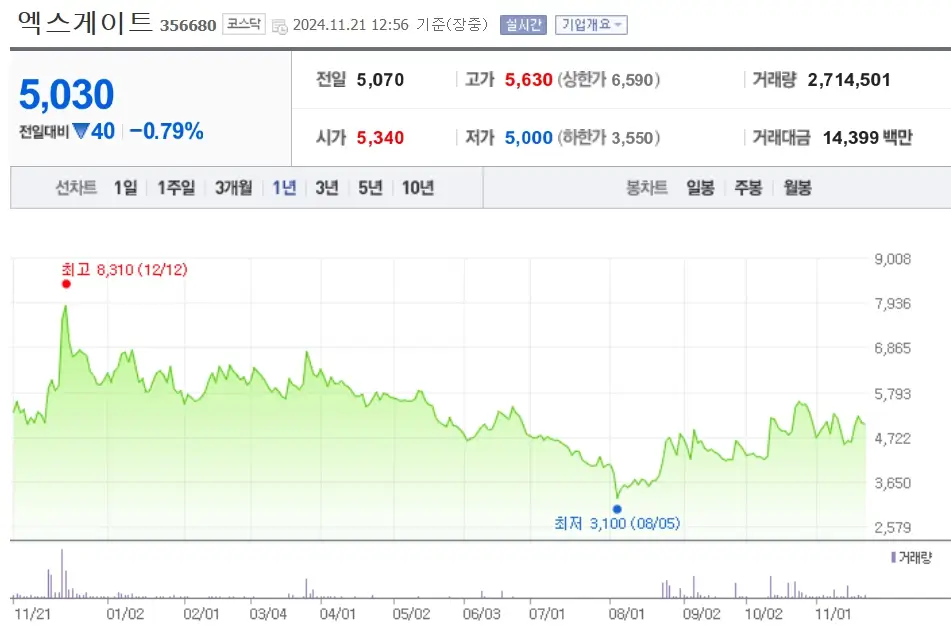Click the 5,793 y-axis label

892,394
